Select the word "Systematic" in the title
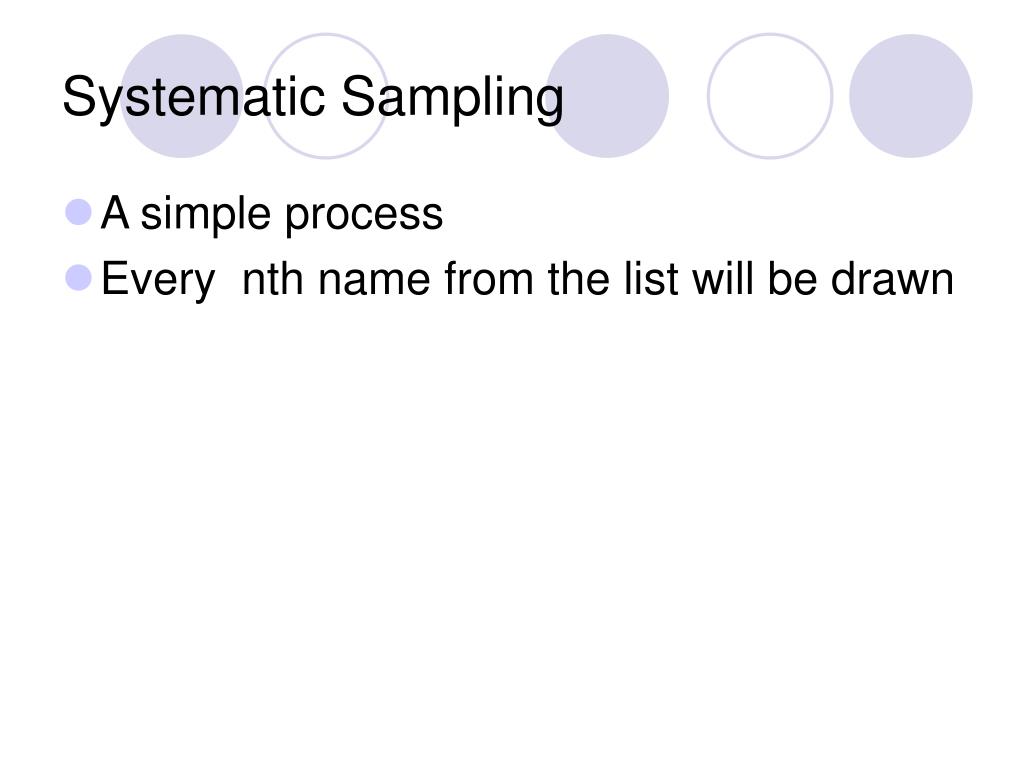 [x=193, y=97]
